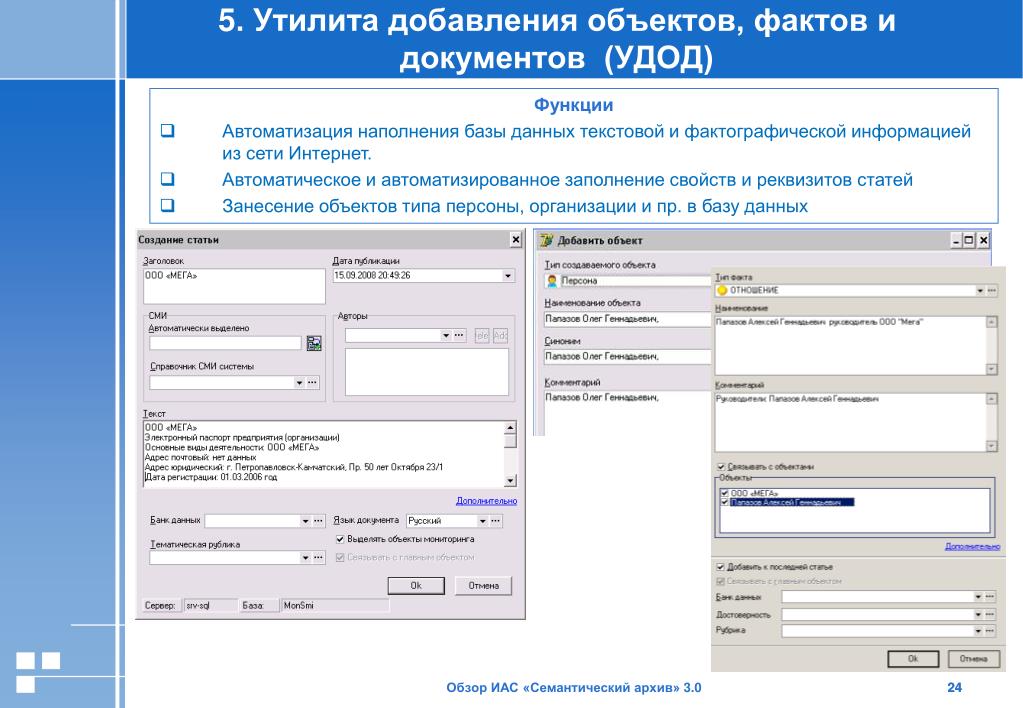
Task: Click ellipsis button beside Банк данных in fact dialog
Action: 990,596
